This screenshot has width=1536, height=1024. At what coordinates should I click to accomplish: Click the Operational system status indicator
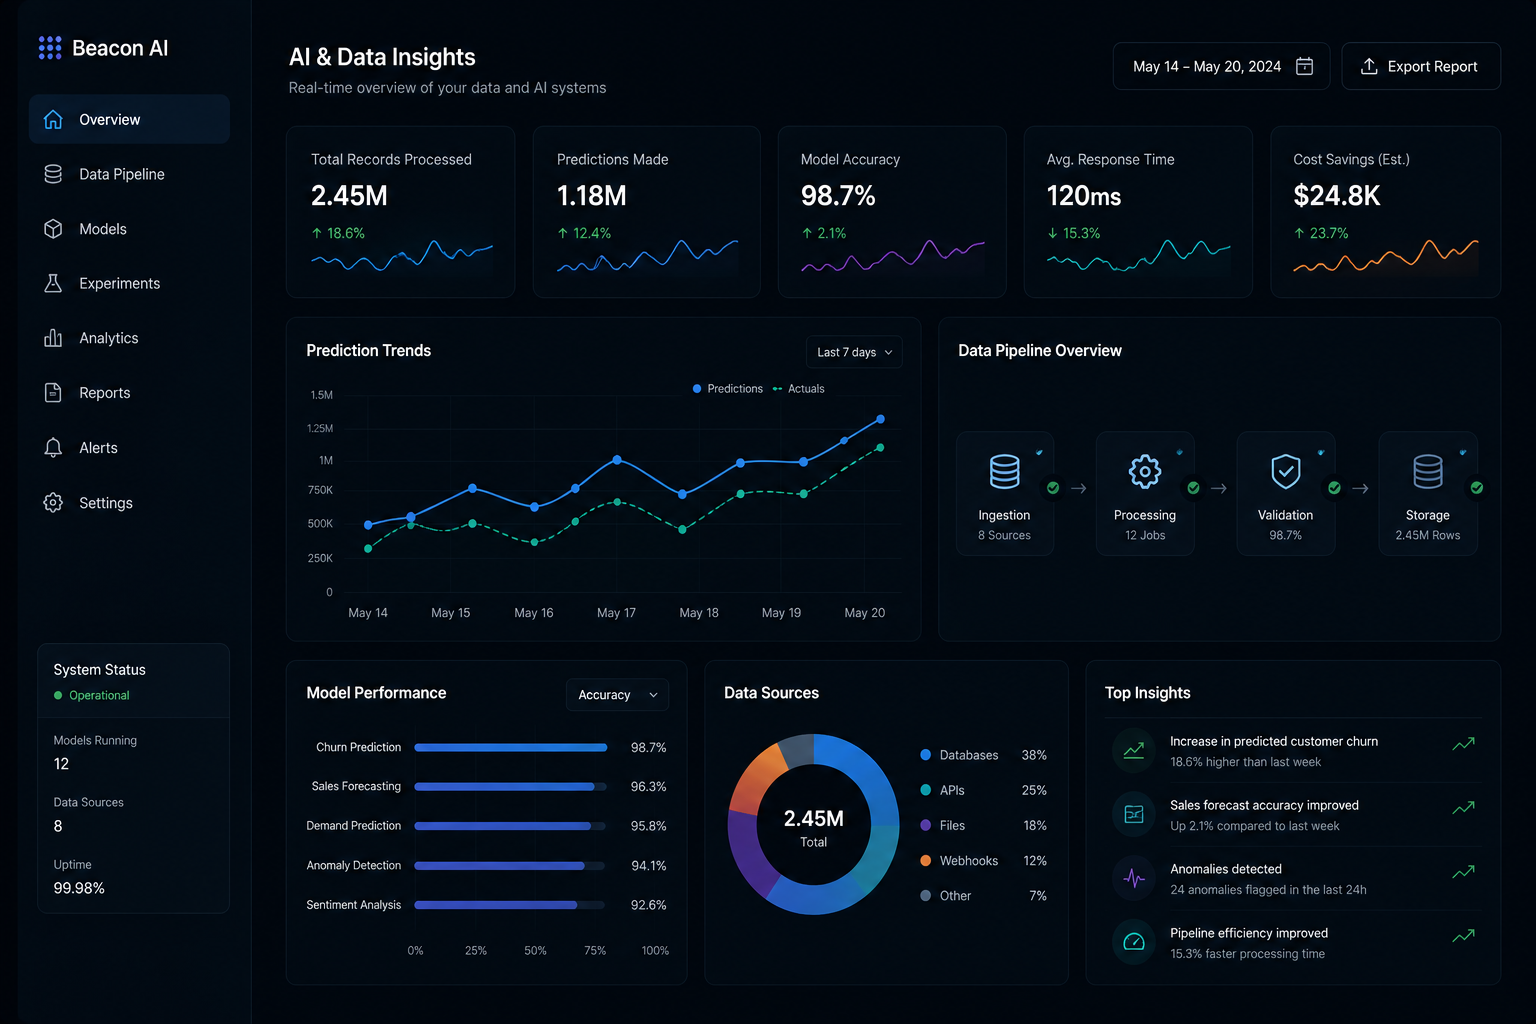(92, 695)
